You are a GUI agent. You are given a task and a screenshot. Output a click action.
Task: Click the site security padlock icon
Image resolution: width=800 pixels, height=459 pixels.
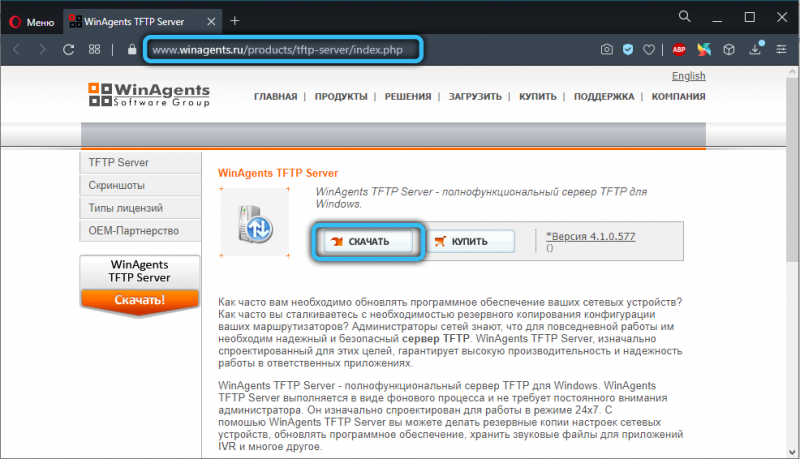point(132,49)
